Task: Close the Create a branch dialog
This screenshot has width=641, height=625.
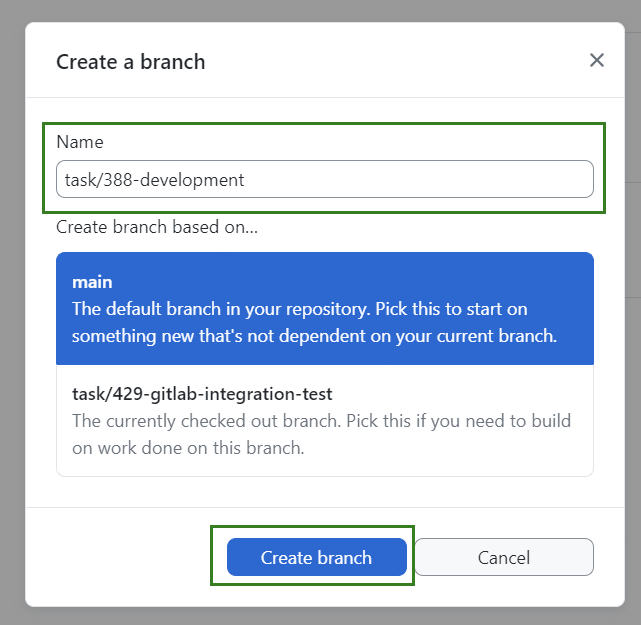Action: point(597,61)
